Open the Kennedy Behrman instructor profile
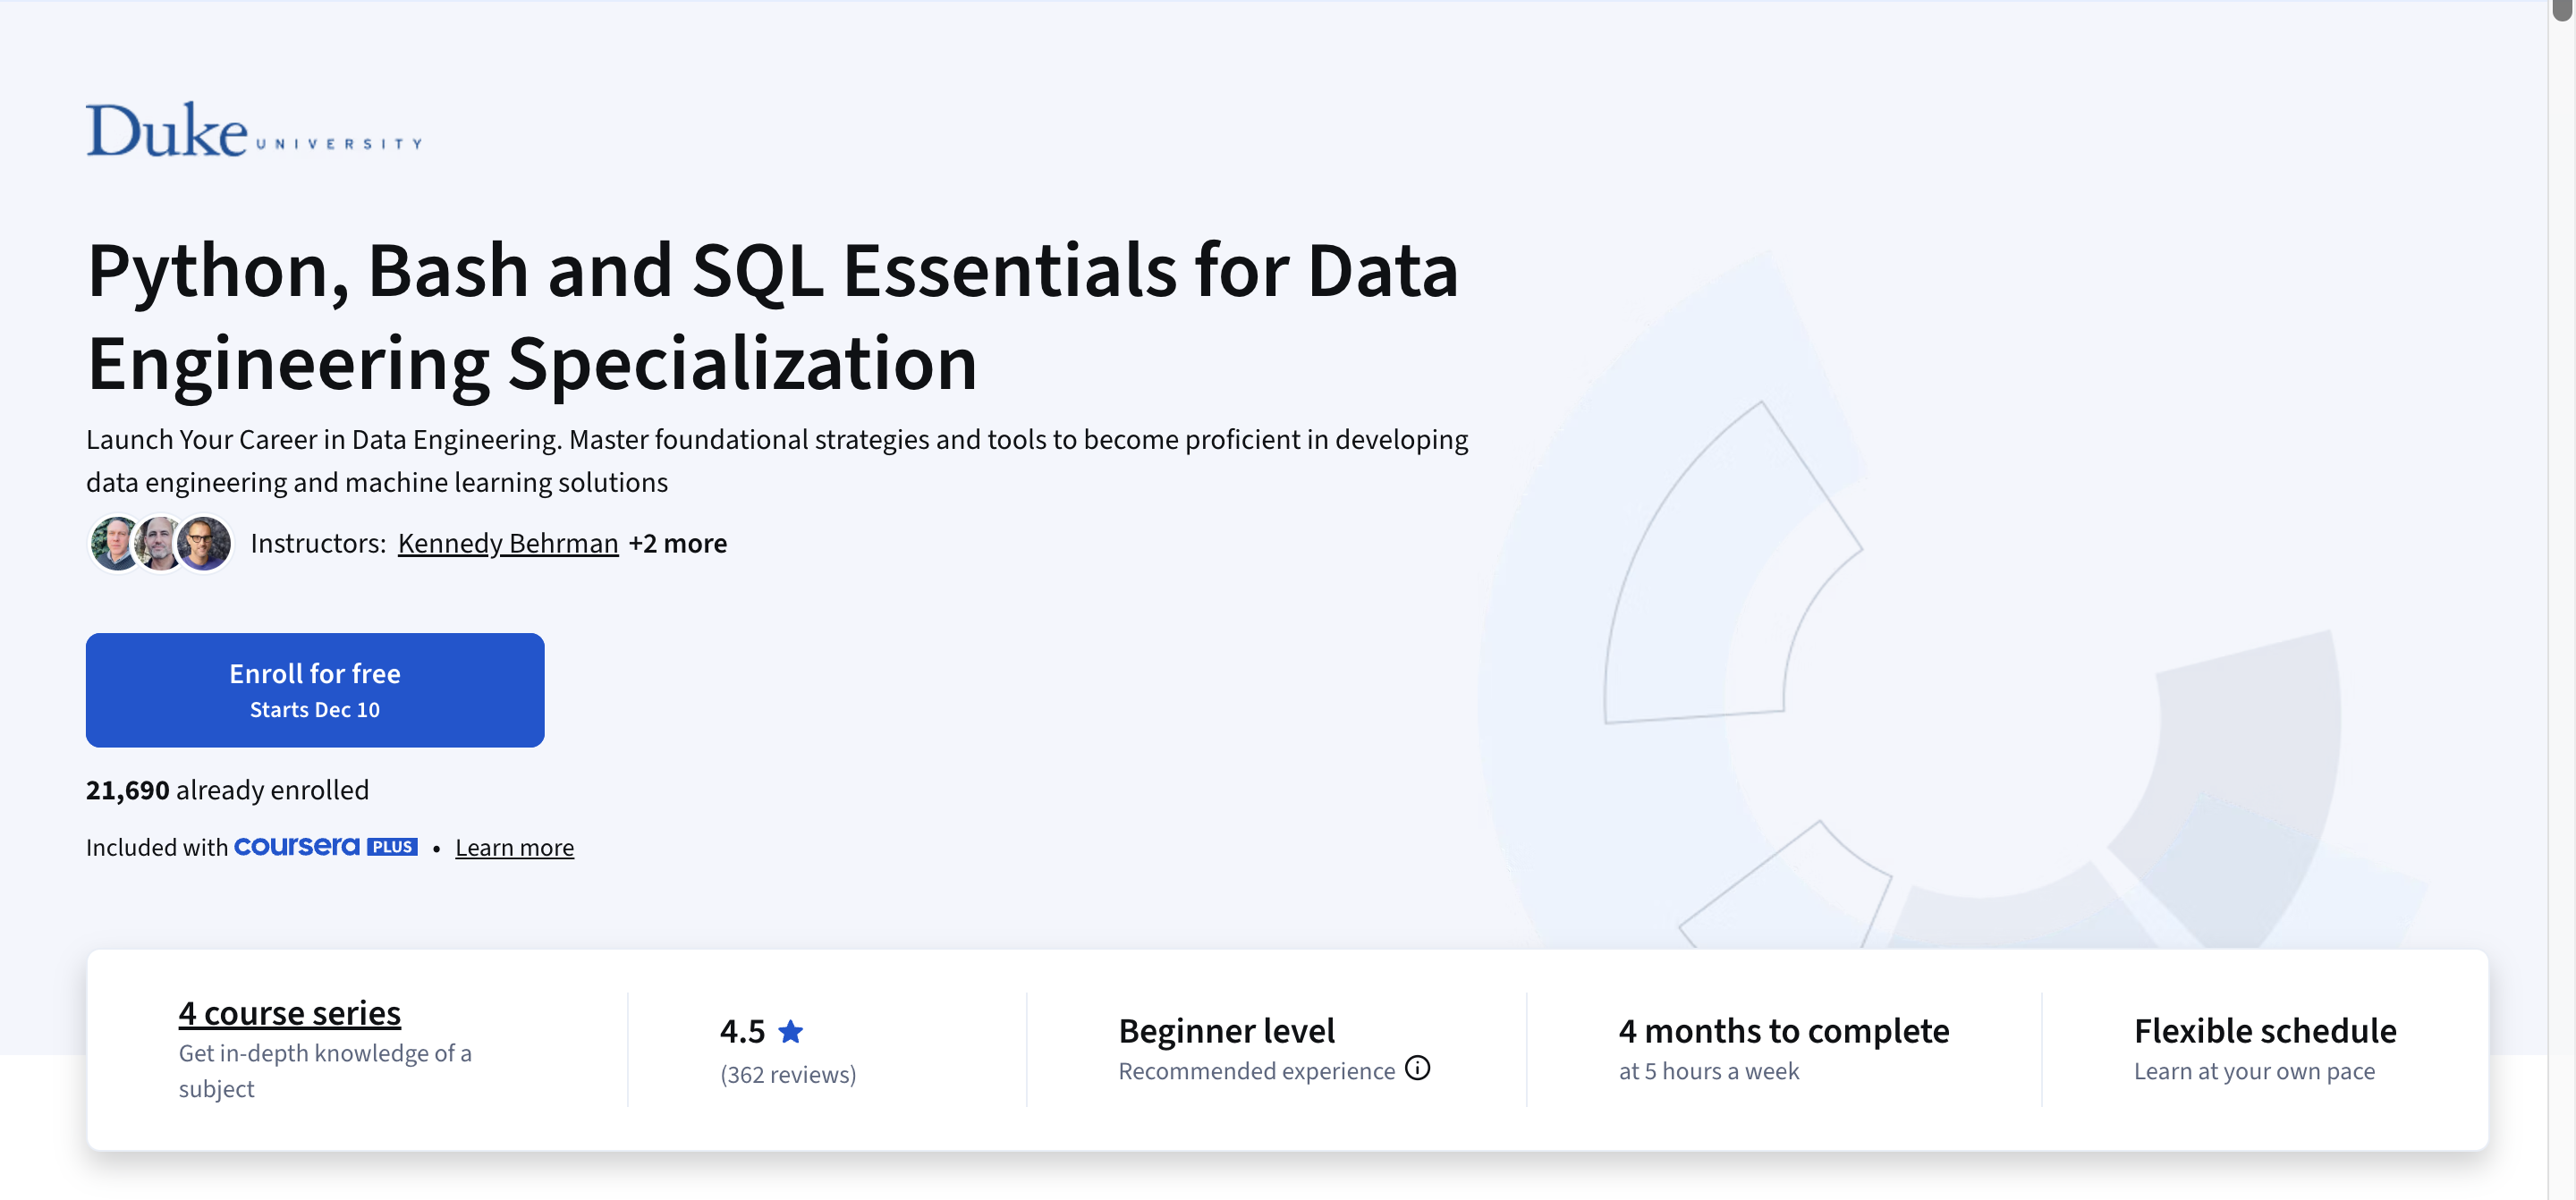Image resolution: width=2576 pixels, height=1200 pixels. tap(508, 543)
